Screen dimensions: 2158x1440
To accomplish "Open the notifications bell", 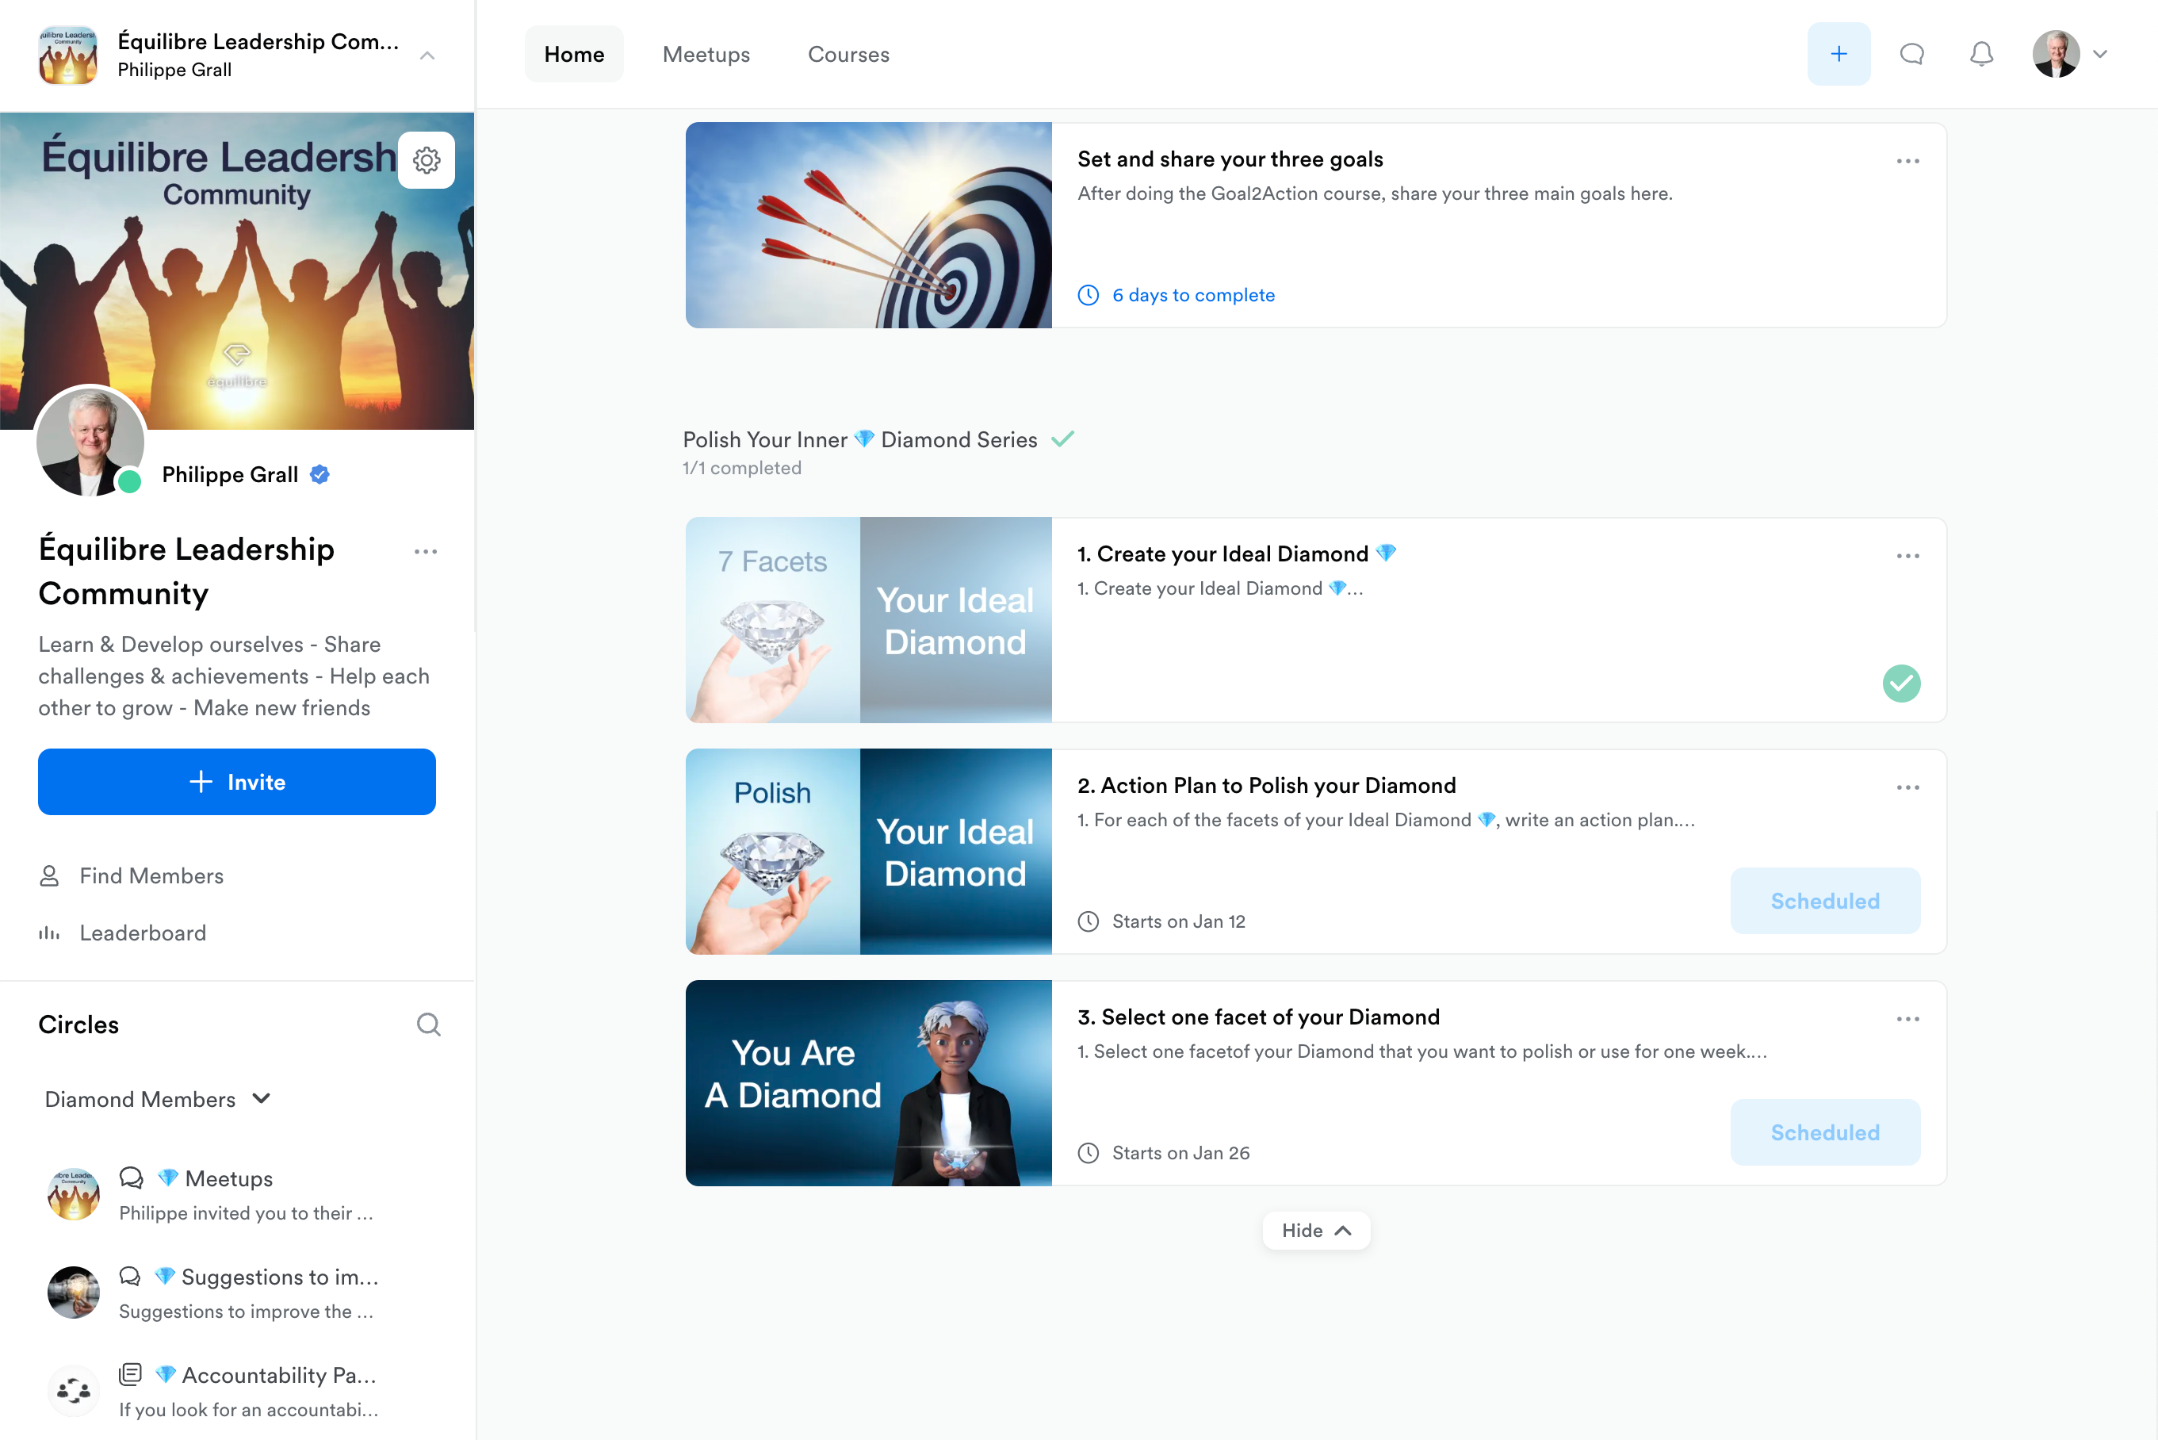I will click(x=1981, y=54).
